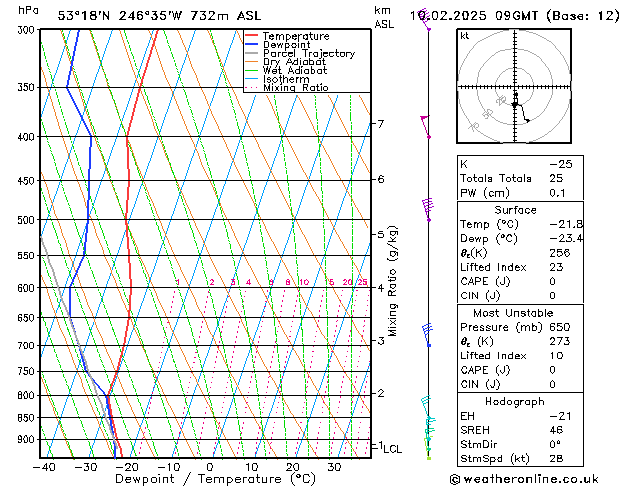Click the '400' hPa pressure label

point(28,137)
